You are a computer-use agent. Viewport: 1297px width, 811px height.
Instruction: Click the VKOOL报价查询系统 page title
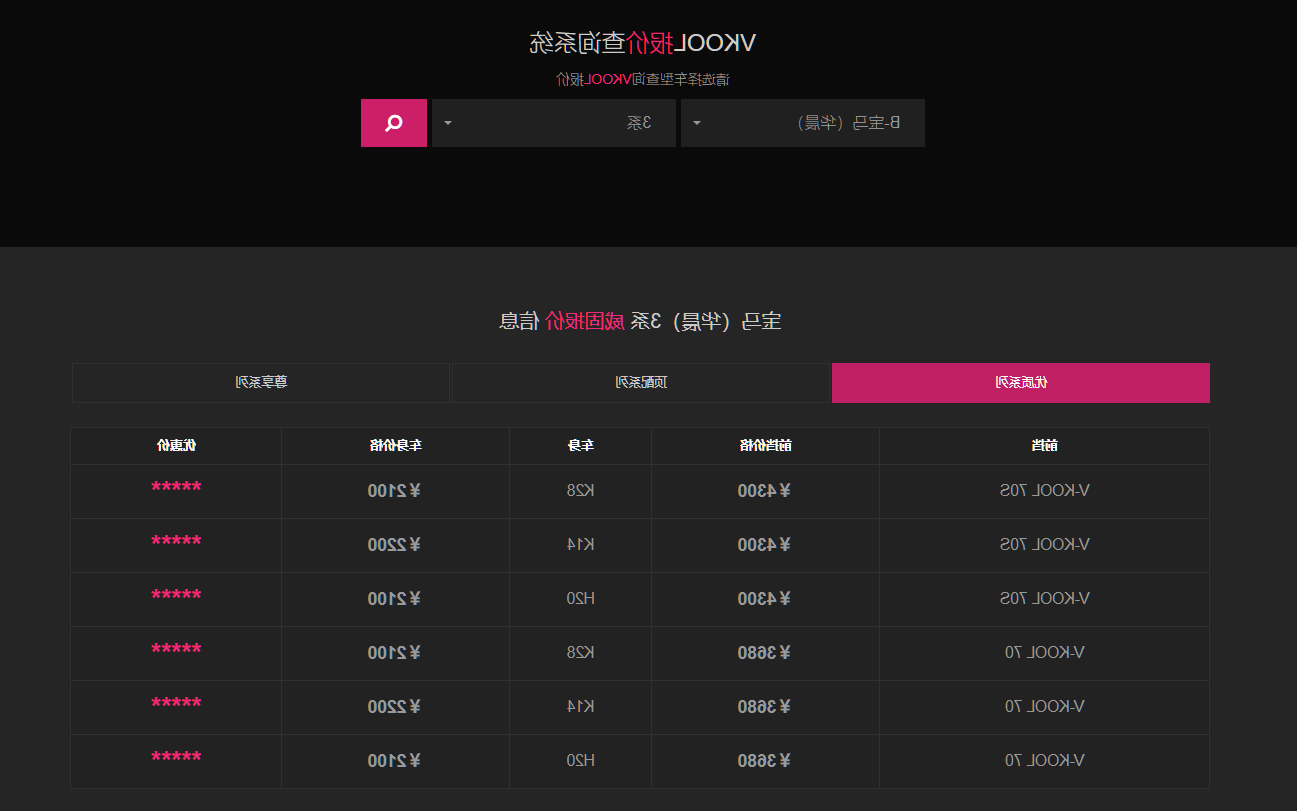(x=642, y=43)
